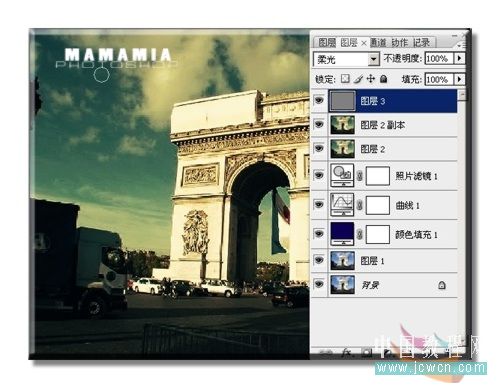Click the lock all padlock icon
Screen dimensions: 500x388
tap(384, 79)
